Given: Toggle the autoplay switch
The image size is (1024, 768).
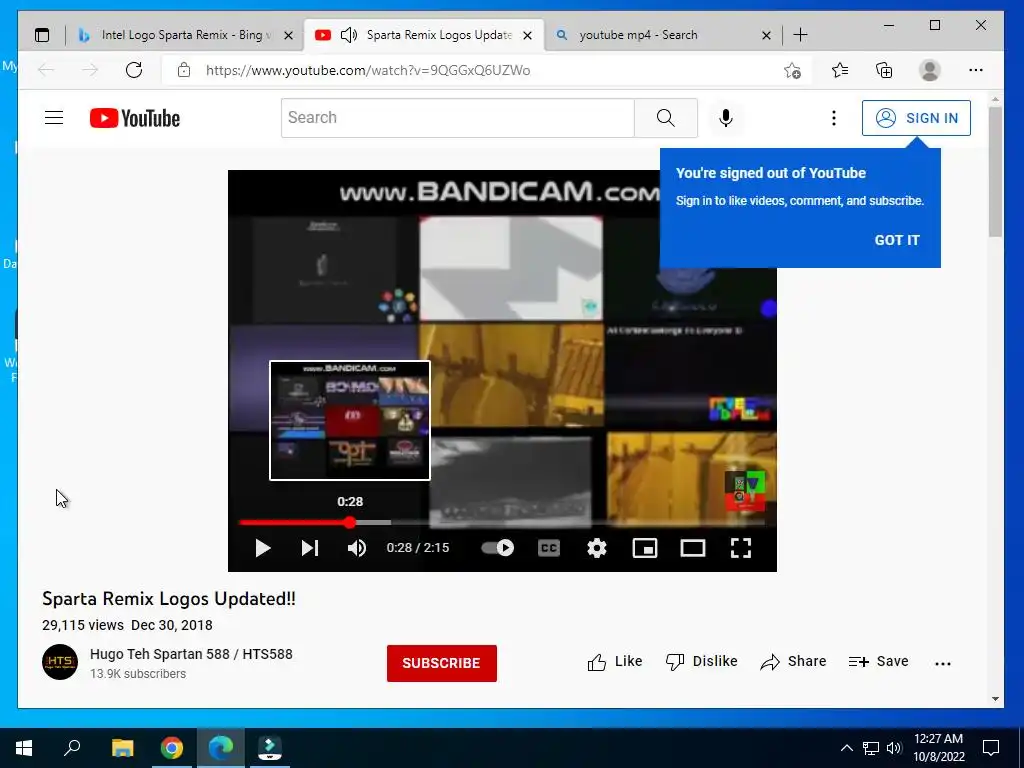Looking at the screenshot, I should click(x=498, y=548).
